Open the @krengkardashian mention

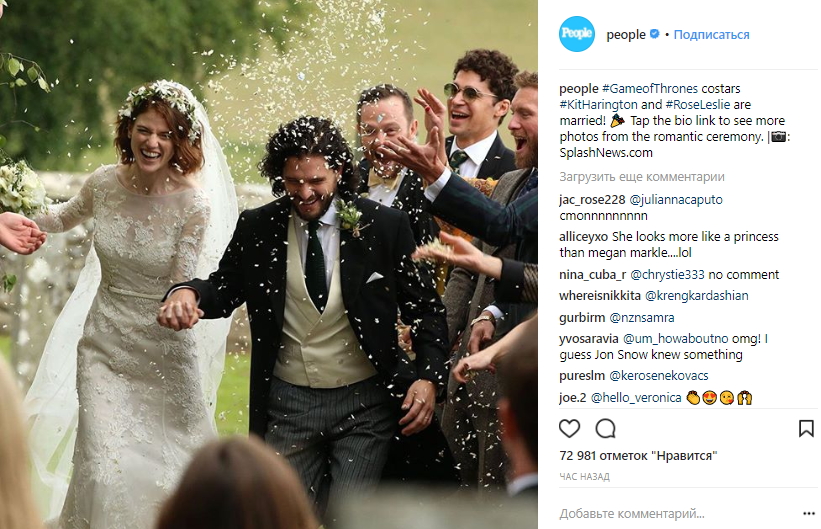coord(696,296)
